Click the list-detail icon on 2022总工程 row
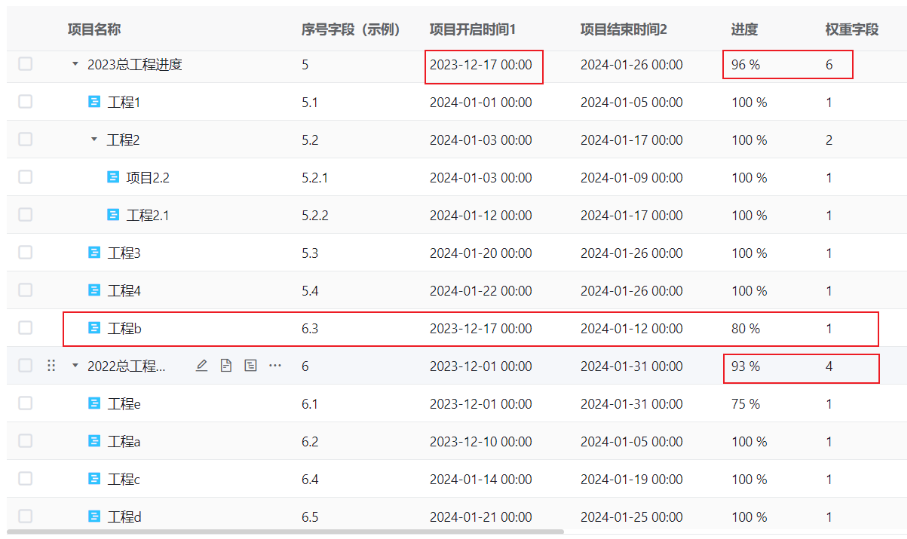 tap(250, 366)
